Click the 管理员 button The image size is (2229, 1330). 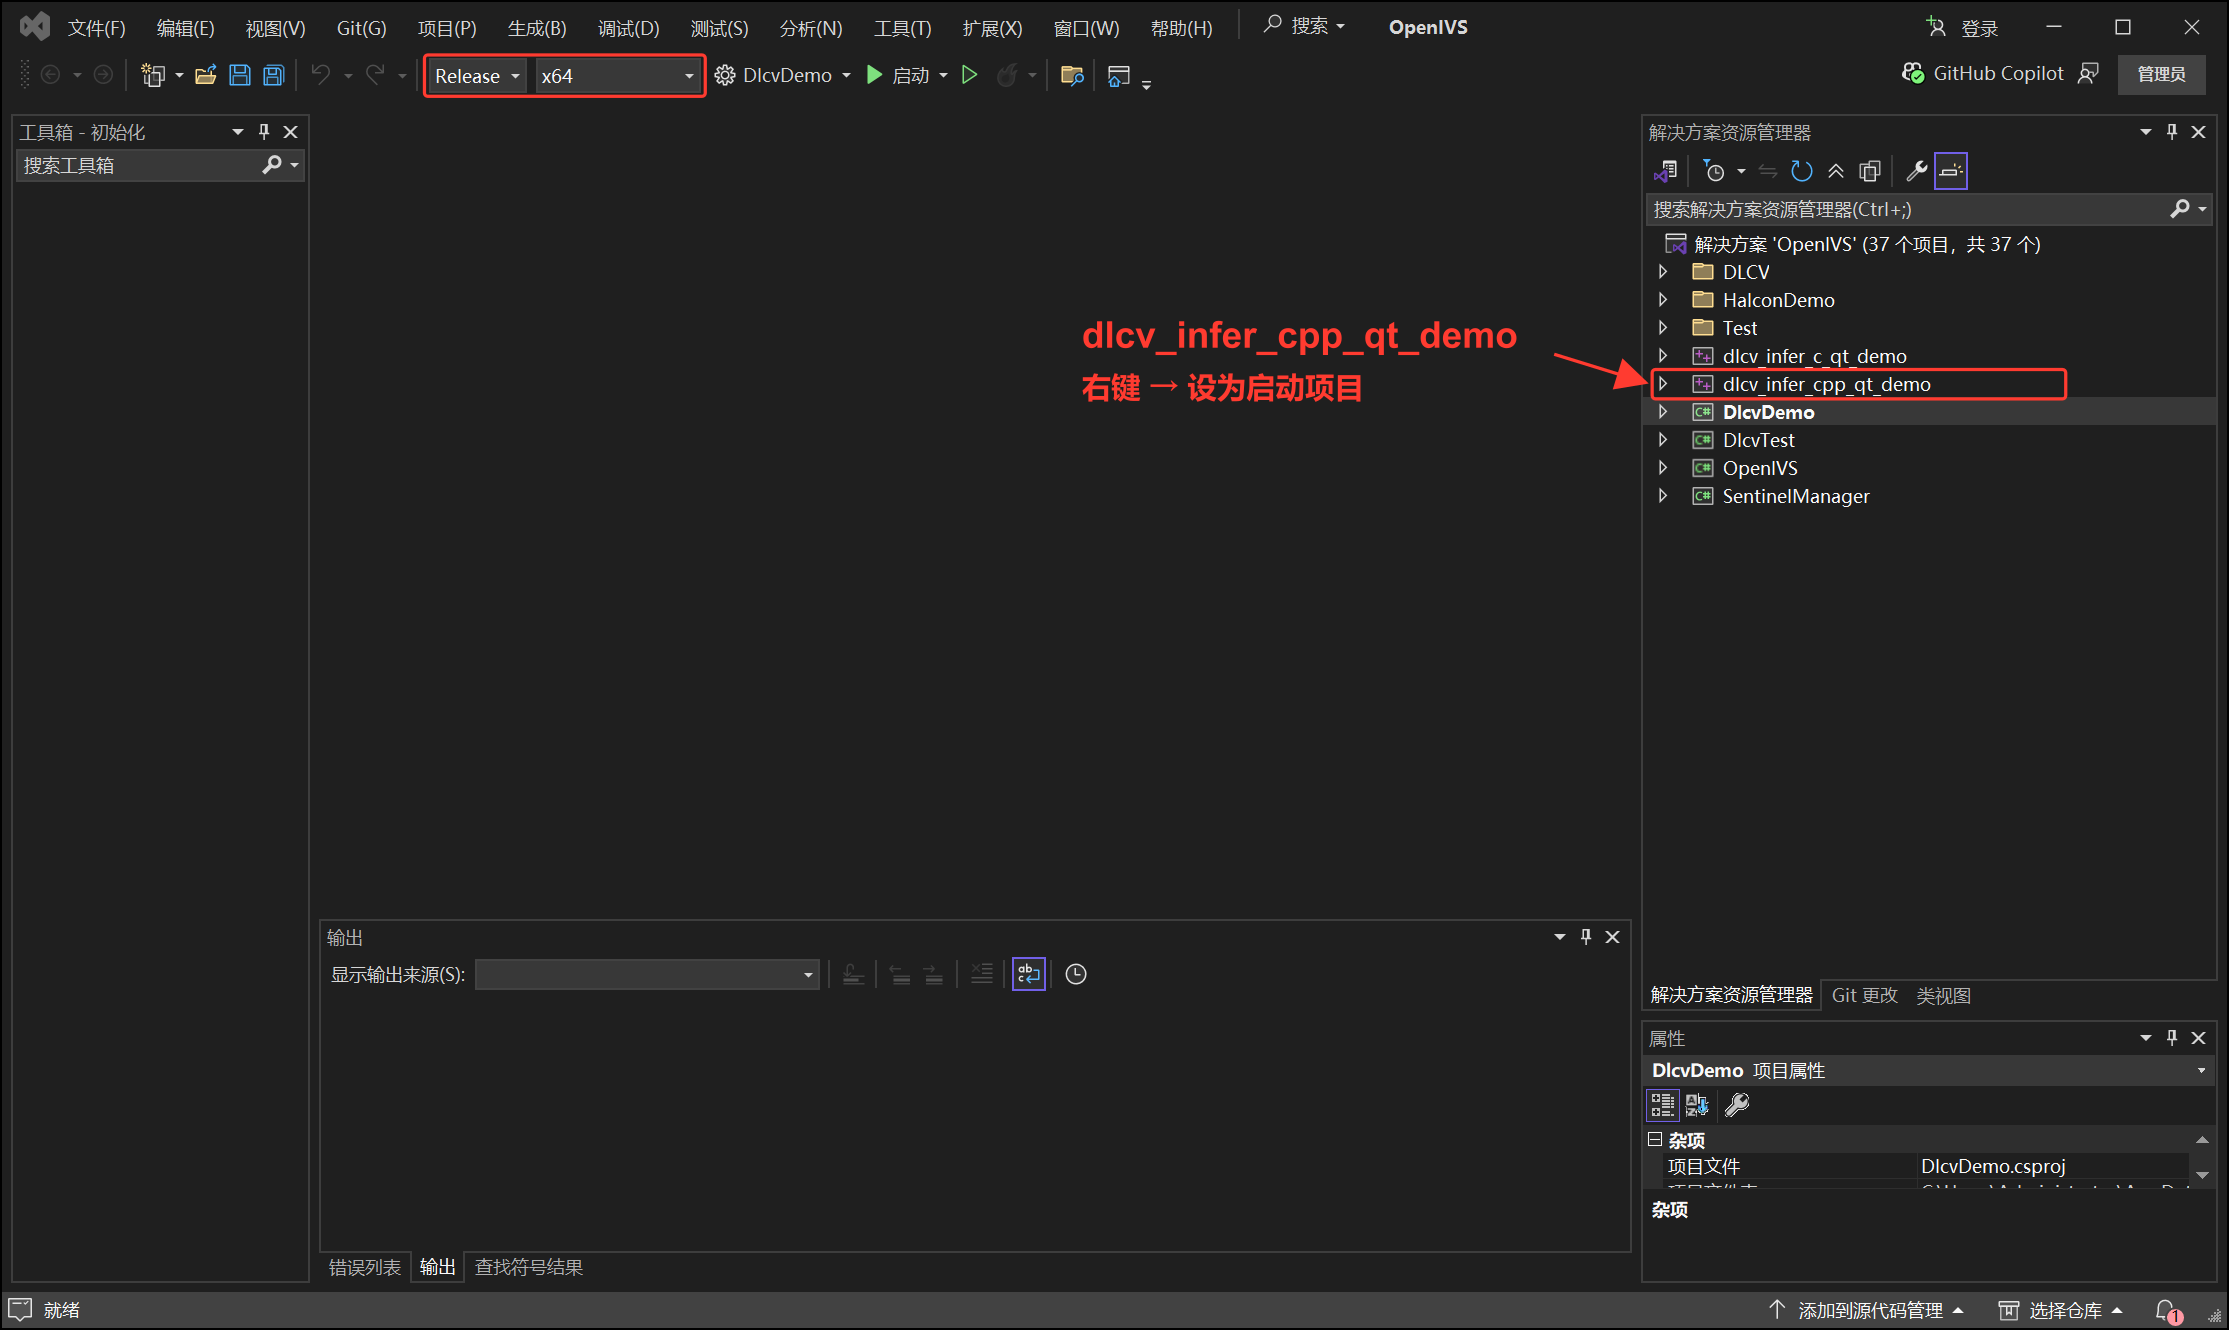(x=2161, y=74)
